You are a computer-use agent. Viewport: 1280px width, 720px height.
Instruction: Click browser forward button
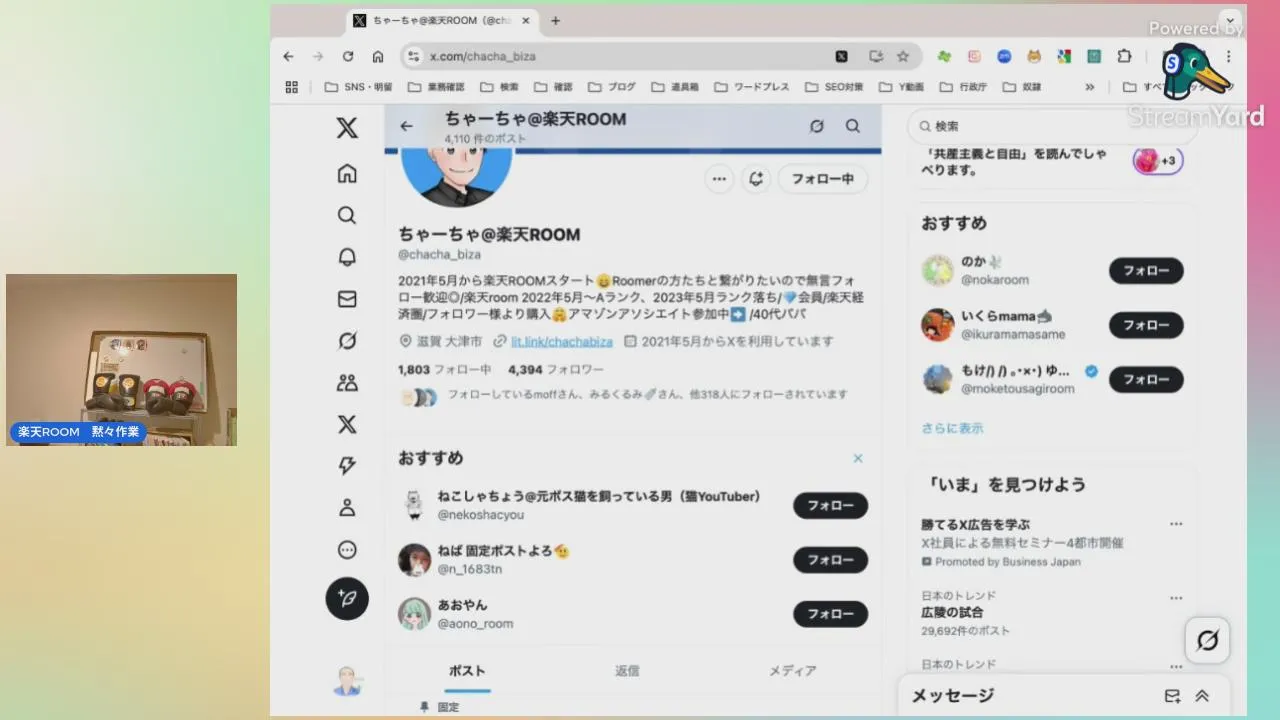pos(318,57)
